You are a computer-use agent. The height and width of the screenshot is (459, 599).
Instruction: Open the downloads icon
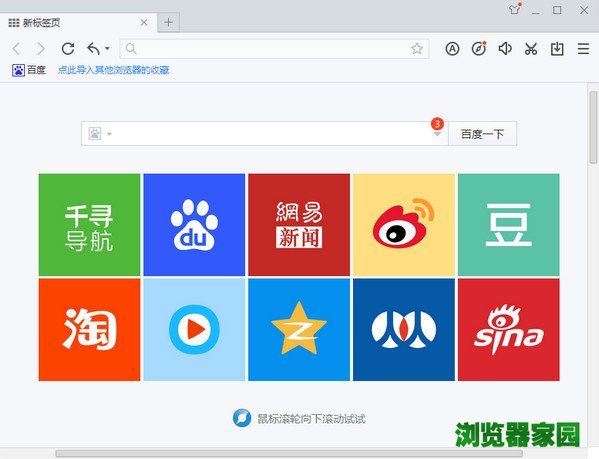tap(557, 49)
